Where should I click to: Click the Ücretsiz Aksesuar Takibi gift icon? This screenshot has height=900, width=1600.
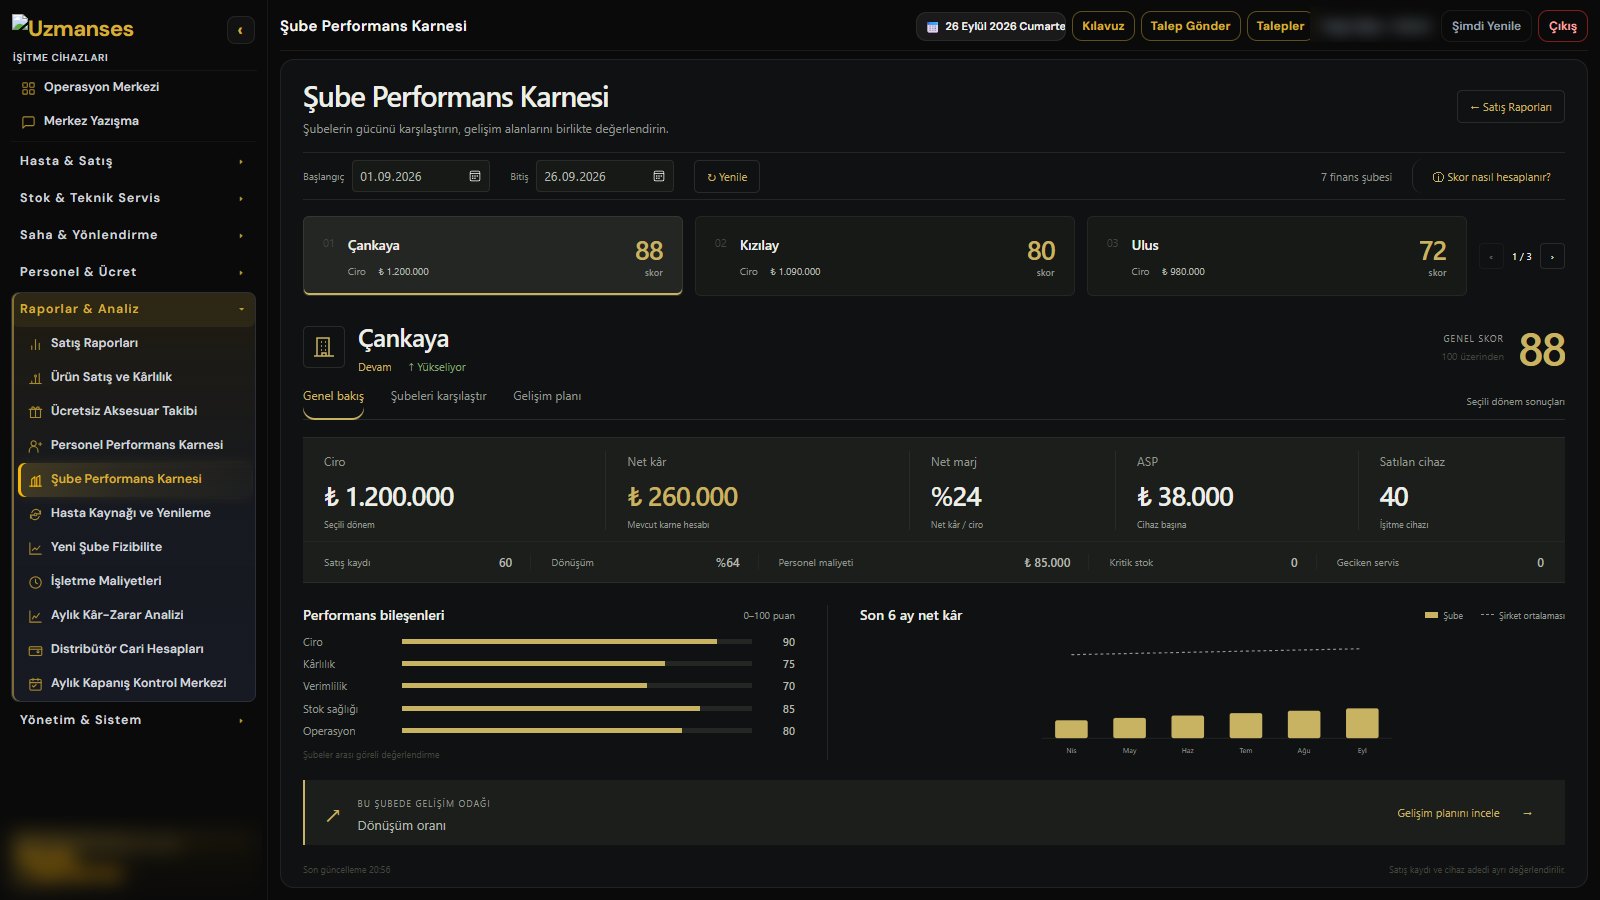pyautogui.click(x=35, y=412)
